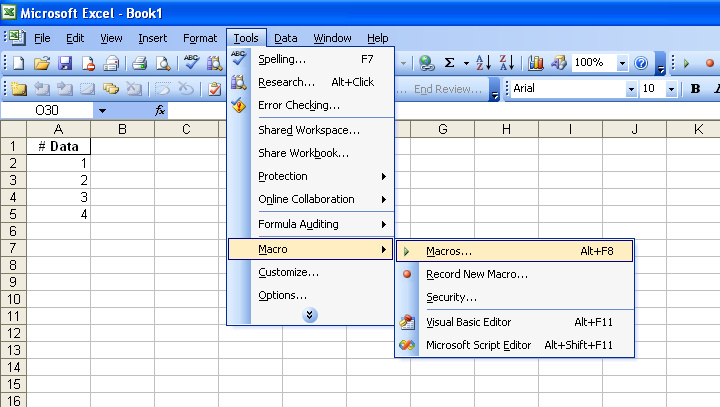Expand the Tools menu with the double chevron
Screen dimensions: 720x407
point(310,315)
